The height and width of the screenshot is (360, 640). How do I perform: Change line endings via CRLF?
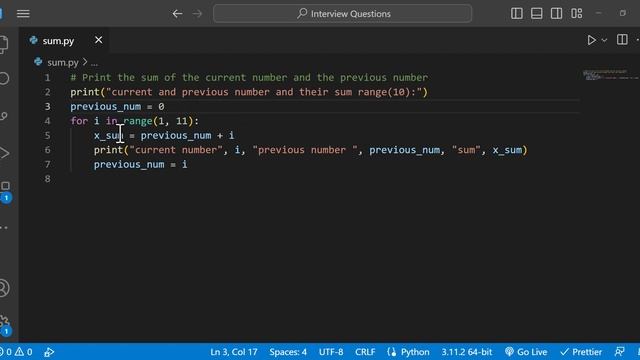coord(365,352)
